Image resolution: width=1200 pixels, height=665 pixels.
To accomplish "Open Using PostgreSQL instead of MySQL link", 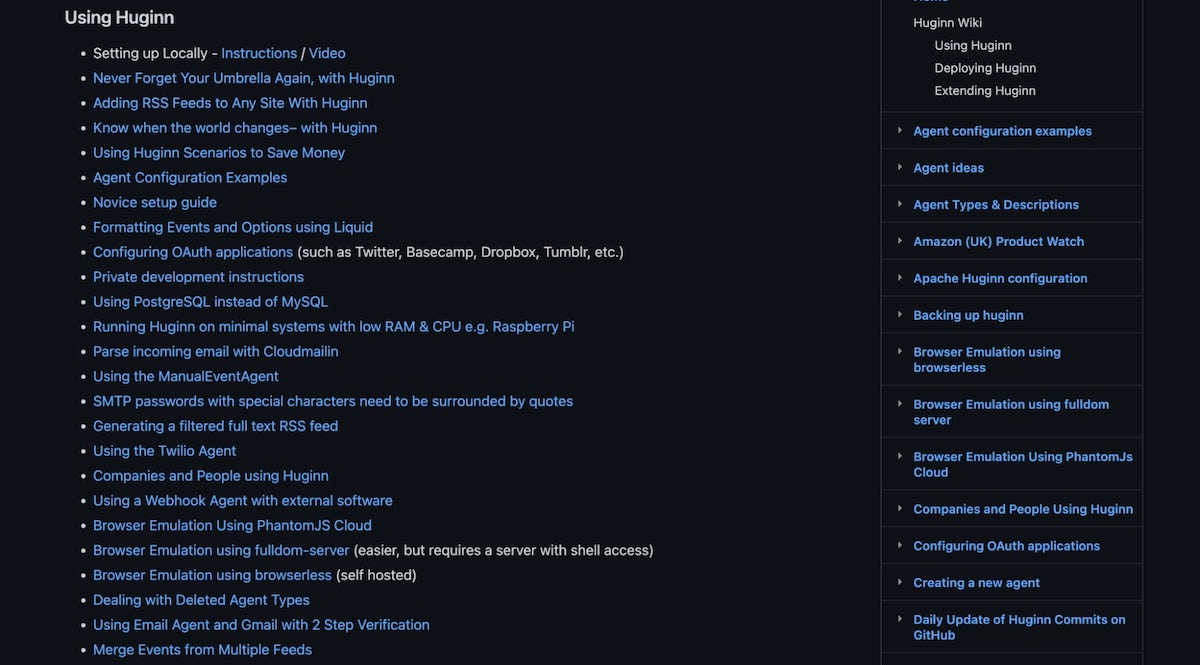I will [210, 302].
